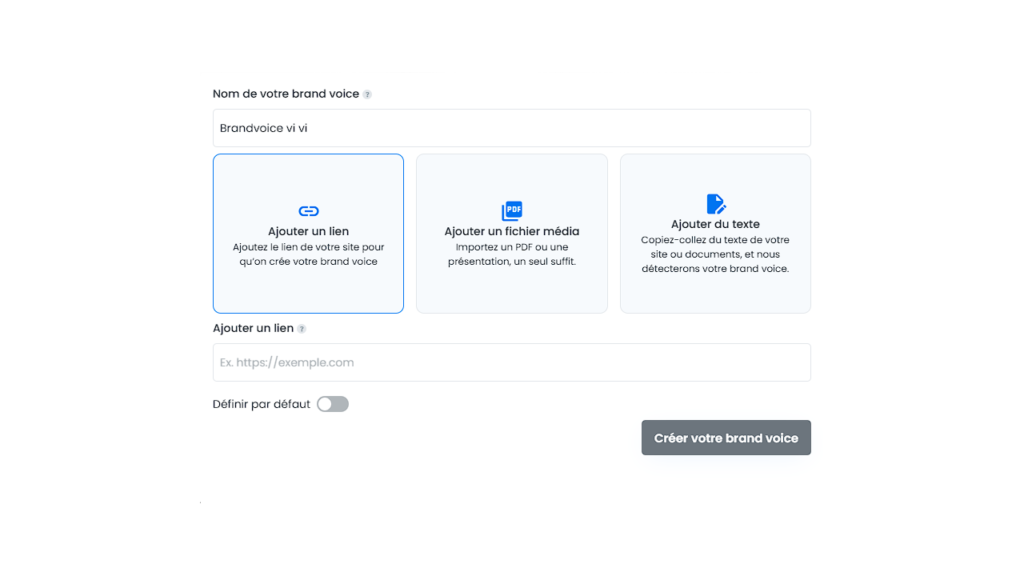Click description "Ajoutez le lien de votre site"
This screenshot has width=1024, height=576.
(308, 254)
